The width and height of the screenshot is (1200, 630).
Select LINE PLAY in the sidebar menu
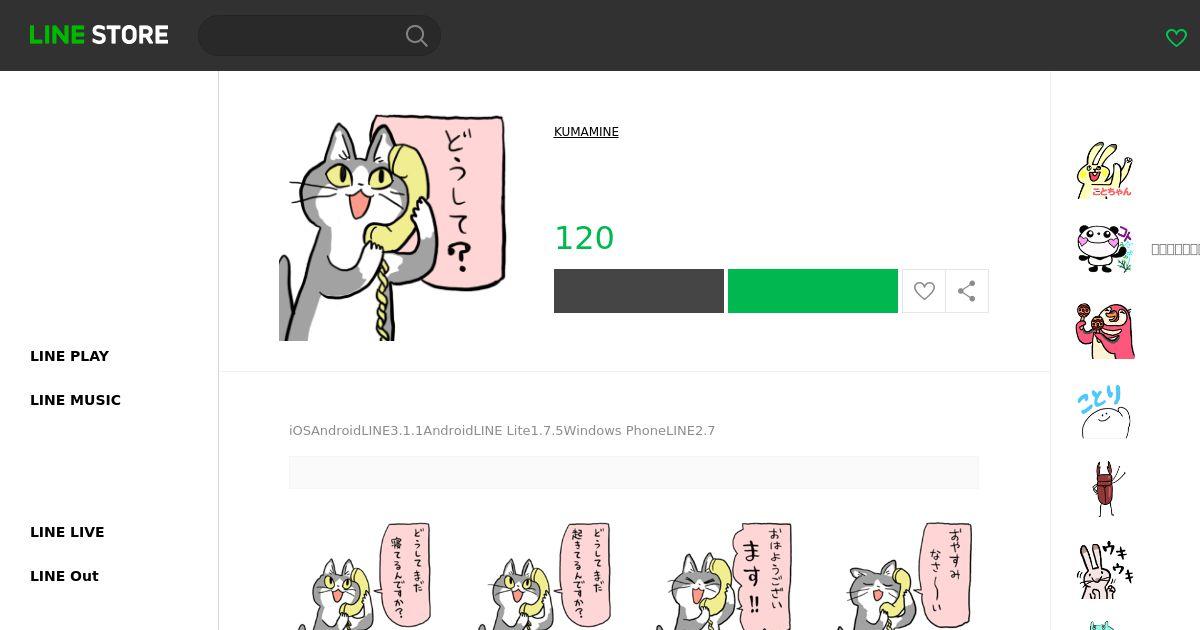click(x=69, y=356)
